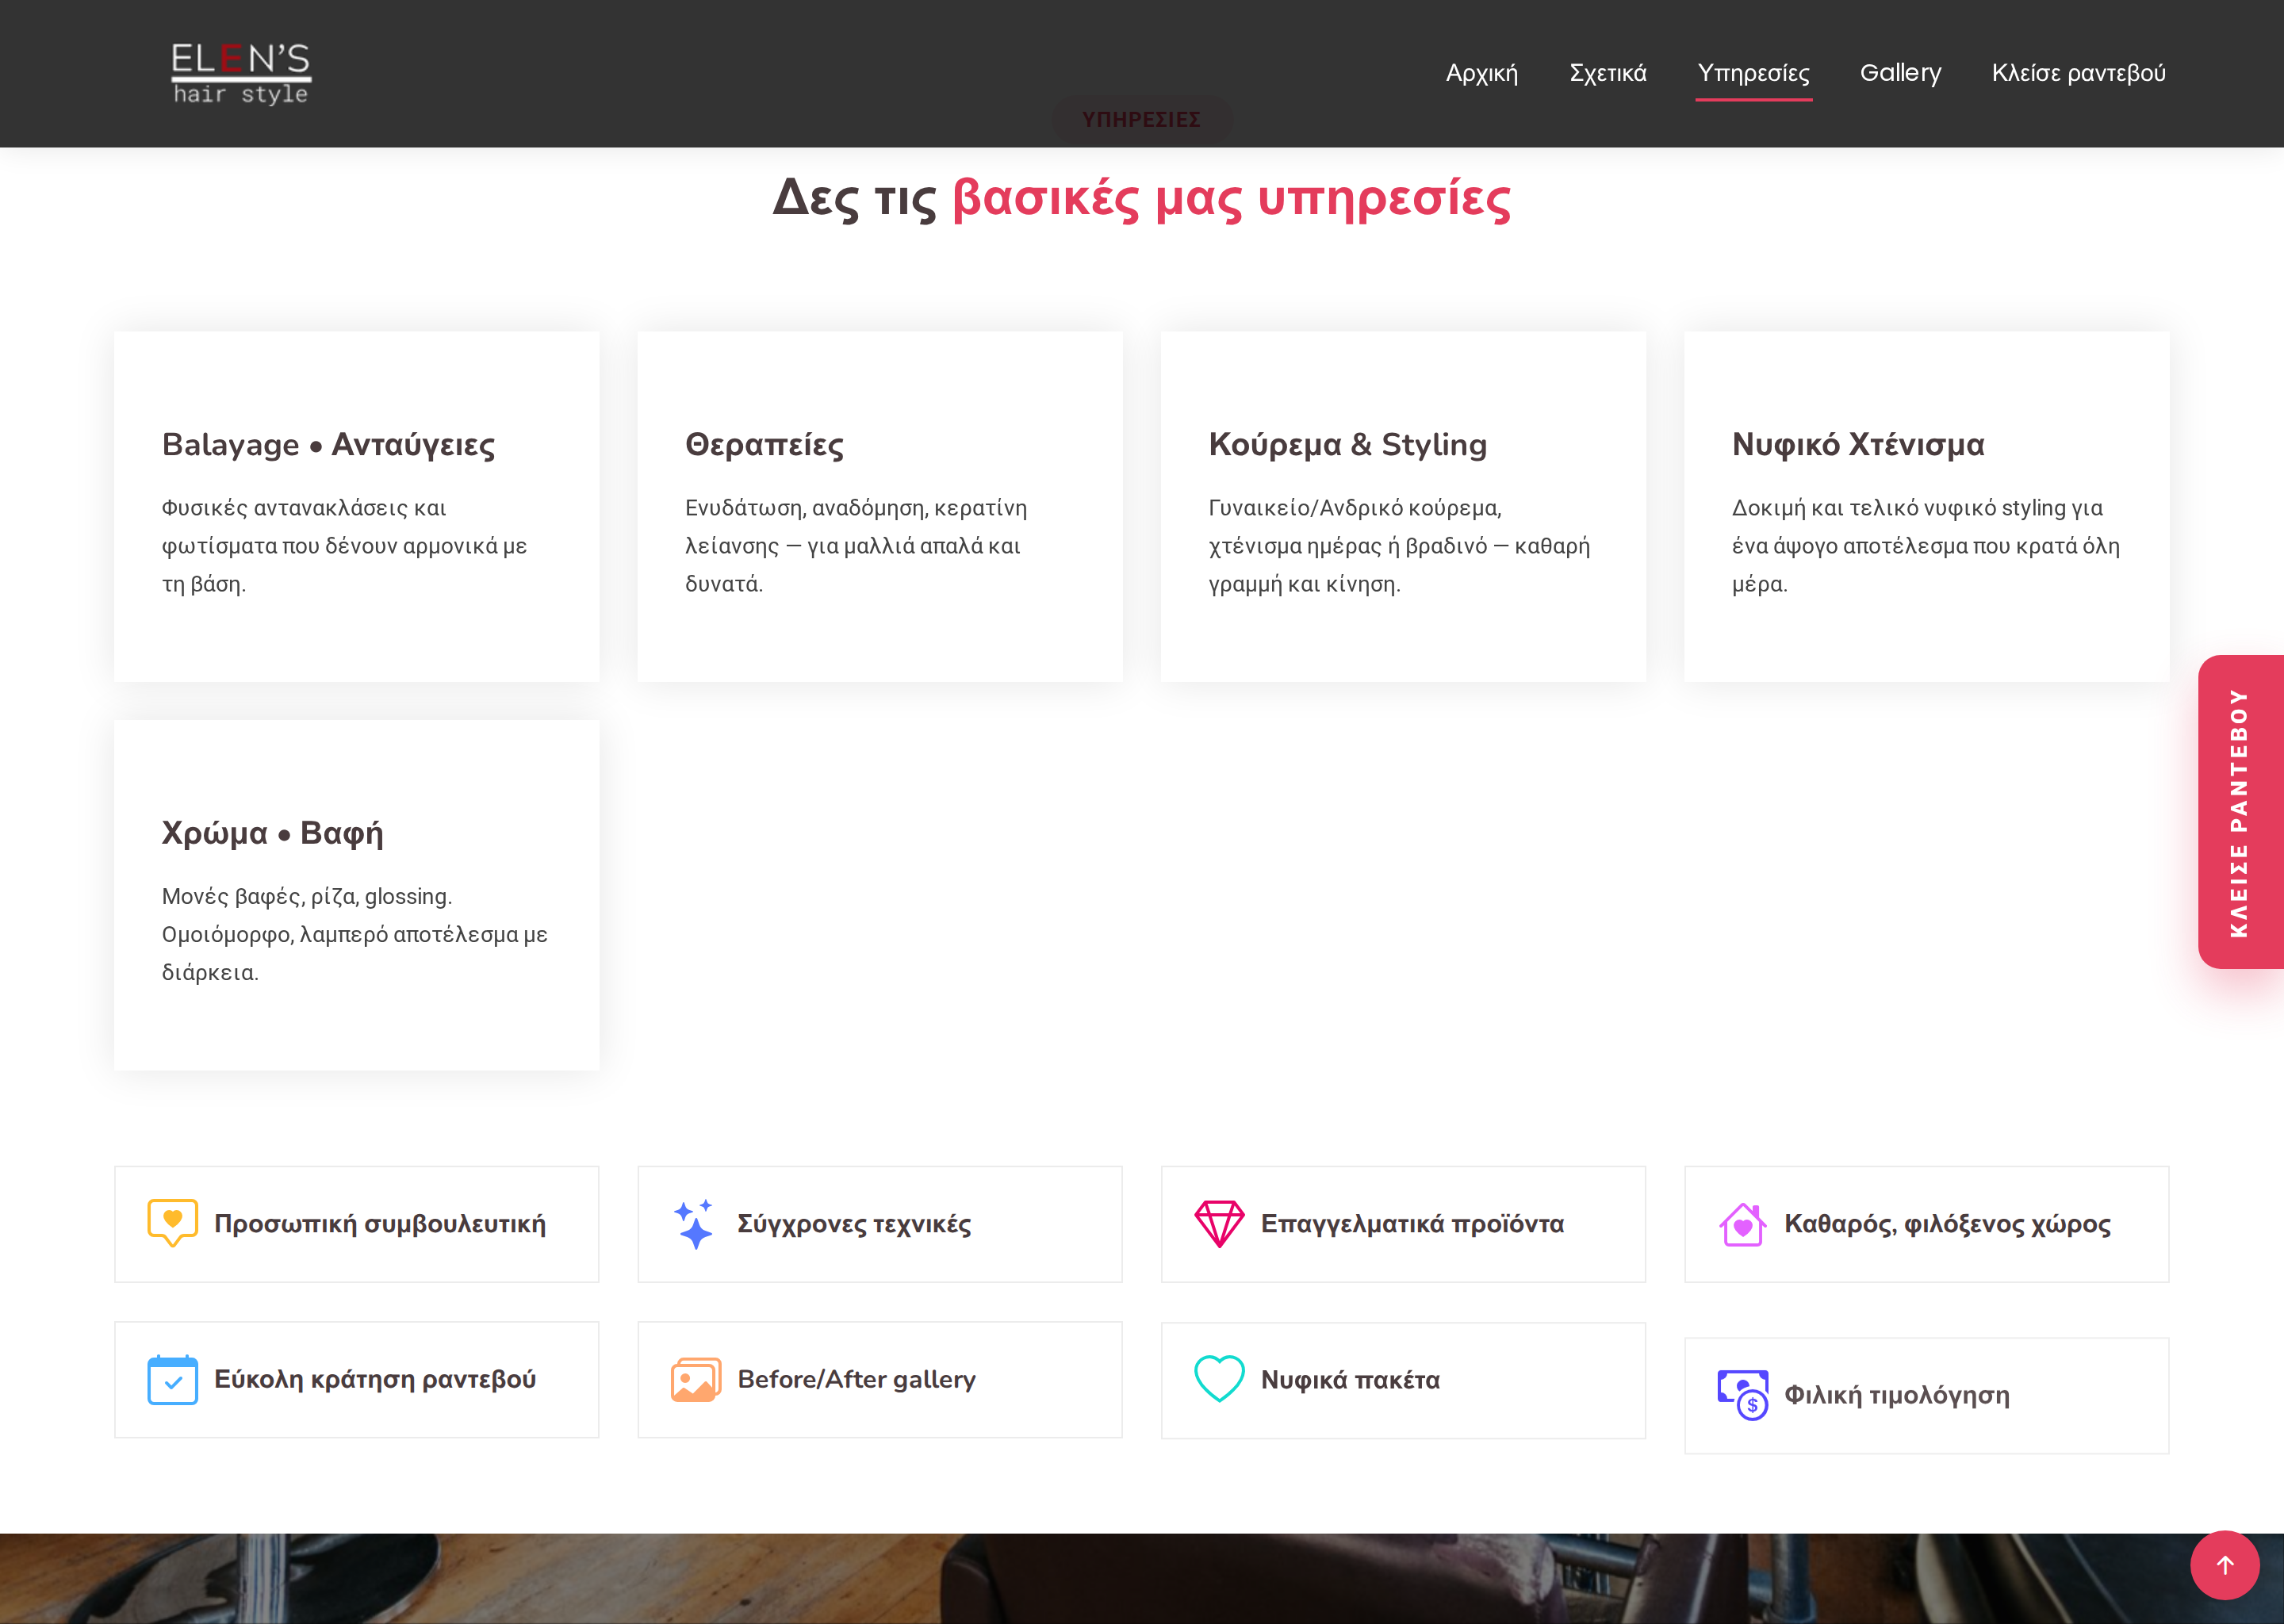2284x1624 pixels.
Task: Click the house with heart icon
Action: (x=1742, y=1224)
